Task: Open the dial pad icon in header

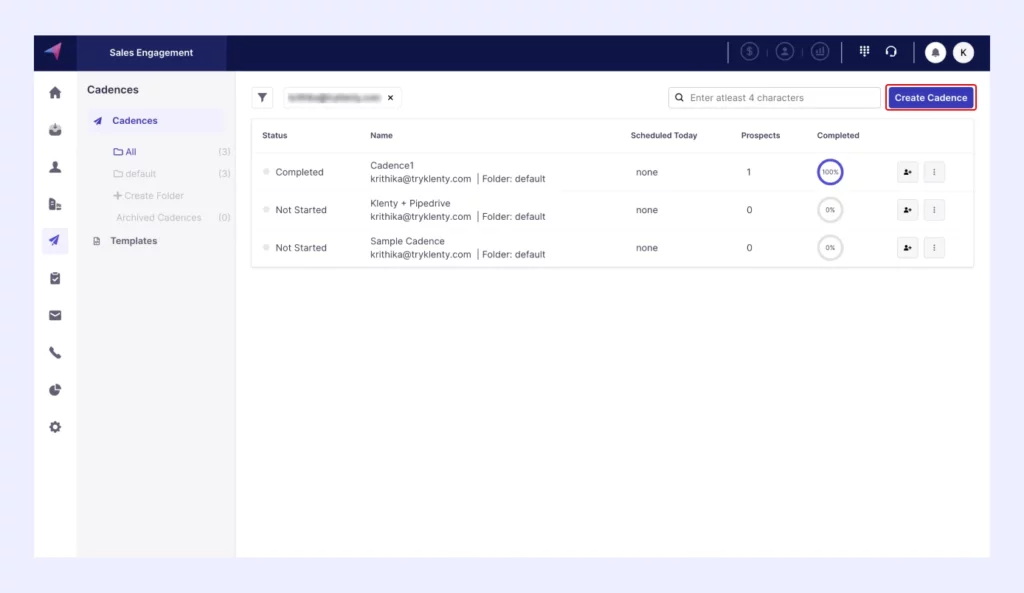Action: click(x=864, y=52)
